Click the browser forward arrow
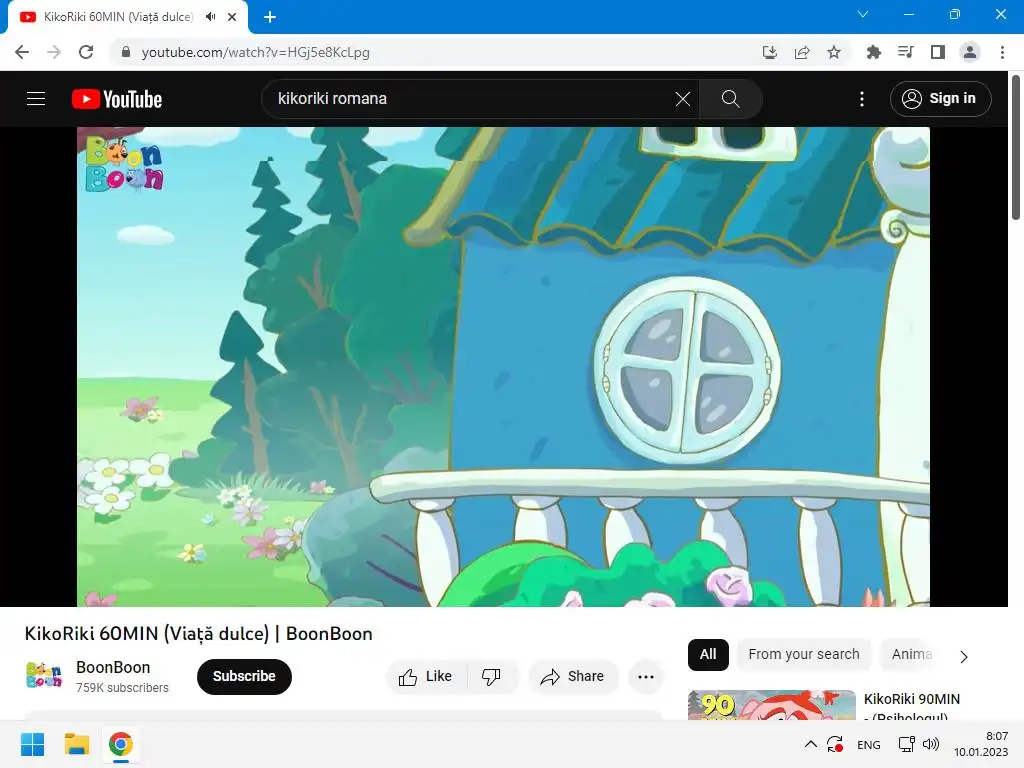Viewport: 1024px width, 768px height. [x=54, y=52]
